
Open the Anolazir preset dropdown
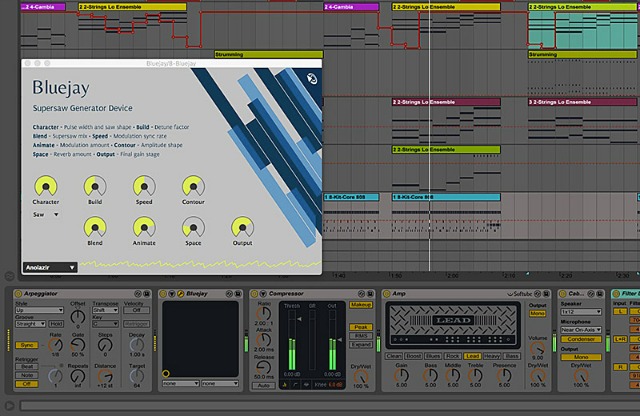pos(50,267)
